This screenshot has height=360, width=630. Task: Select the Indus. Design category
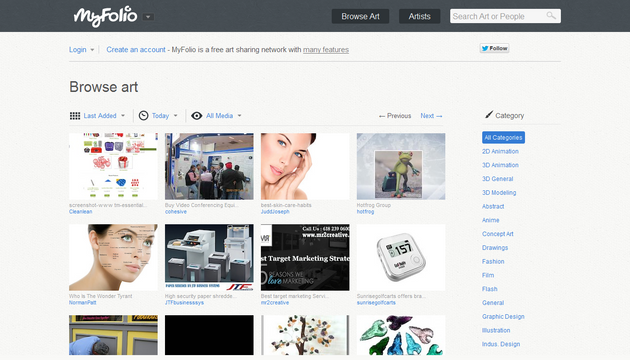pyautogui.click(x=501, y=344)
